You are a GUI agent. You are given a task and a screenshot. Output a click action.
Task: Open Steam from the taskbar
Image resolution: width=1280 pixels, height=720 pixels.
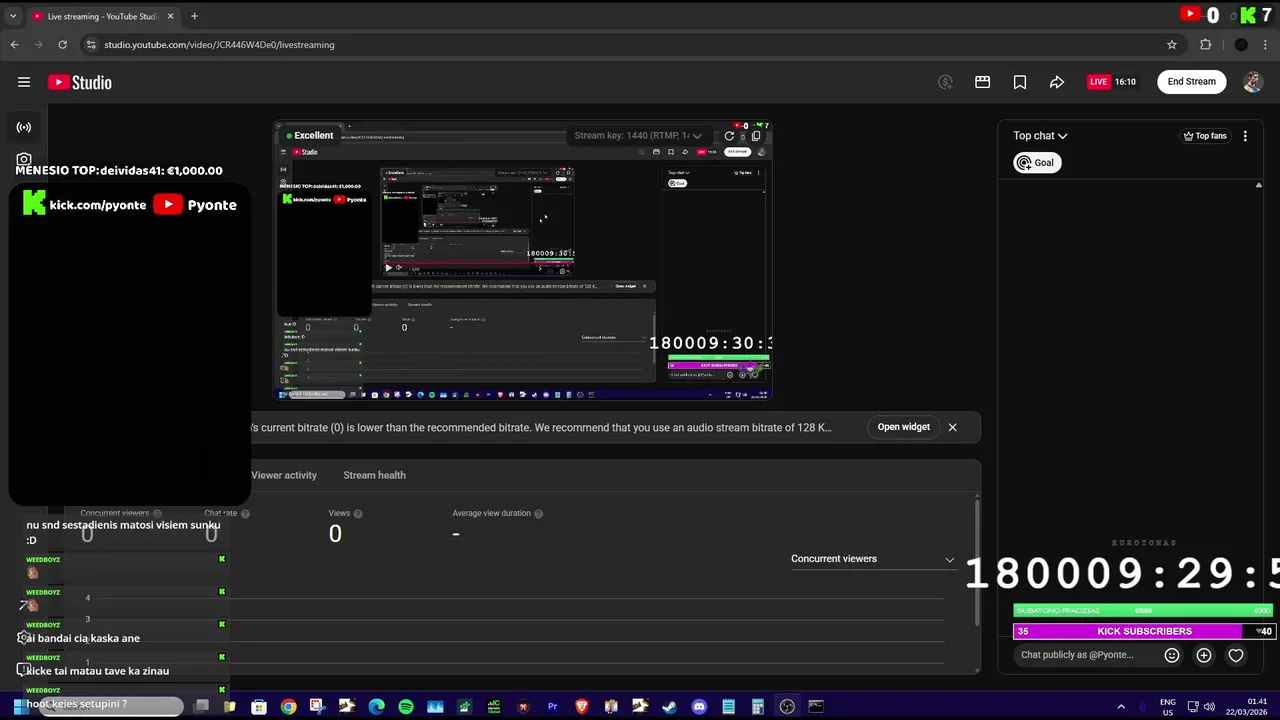[x=669, y=707]
